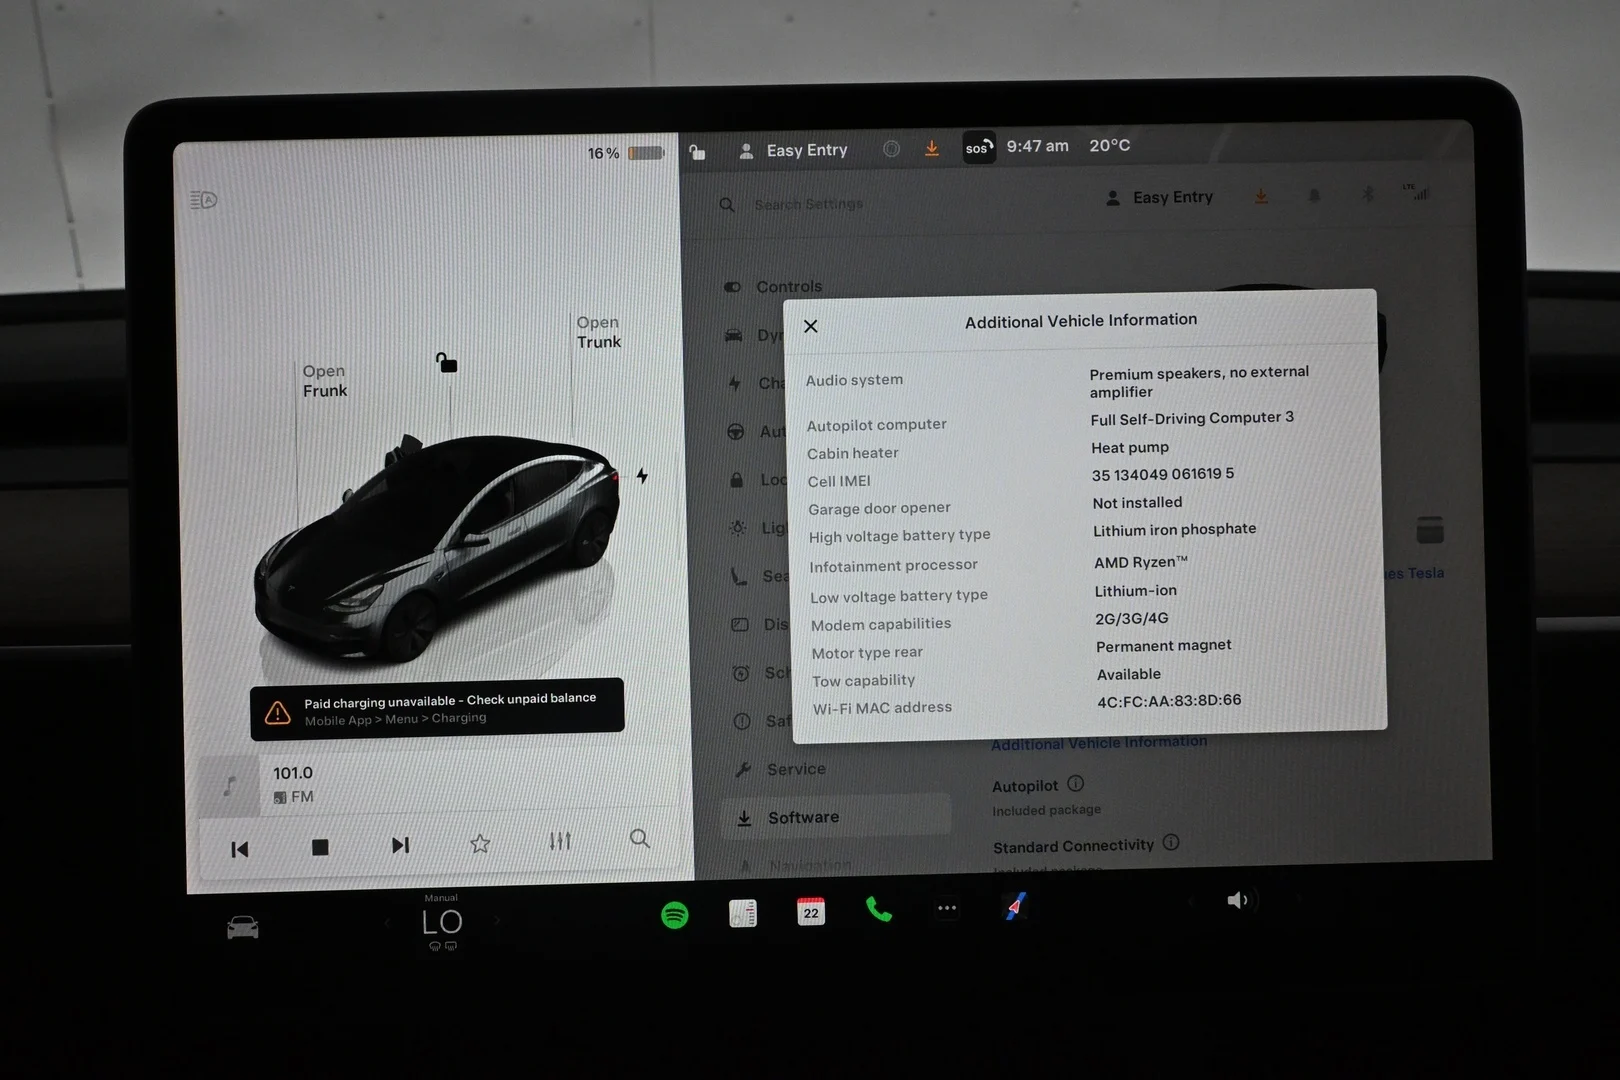Image resolution: width=1620 pixels, height=1080 pixels.
Task: Tap the download icon in settings header
Action: (x=1261, y=196)
